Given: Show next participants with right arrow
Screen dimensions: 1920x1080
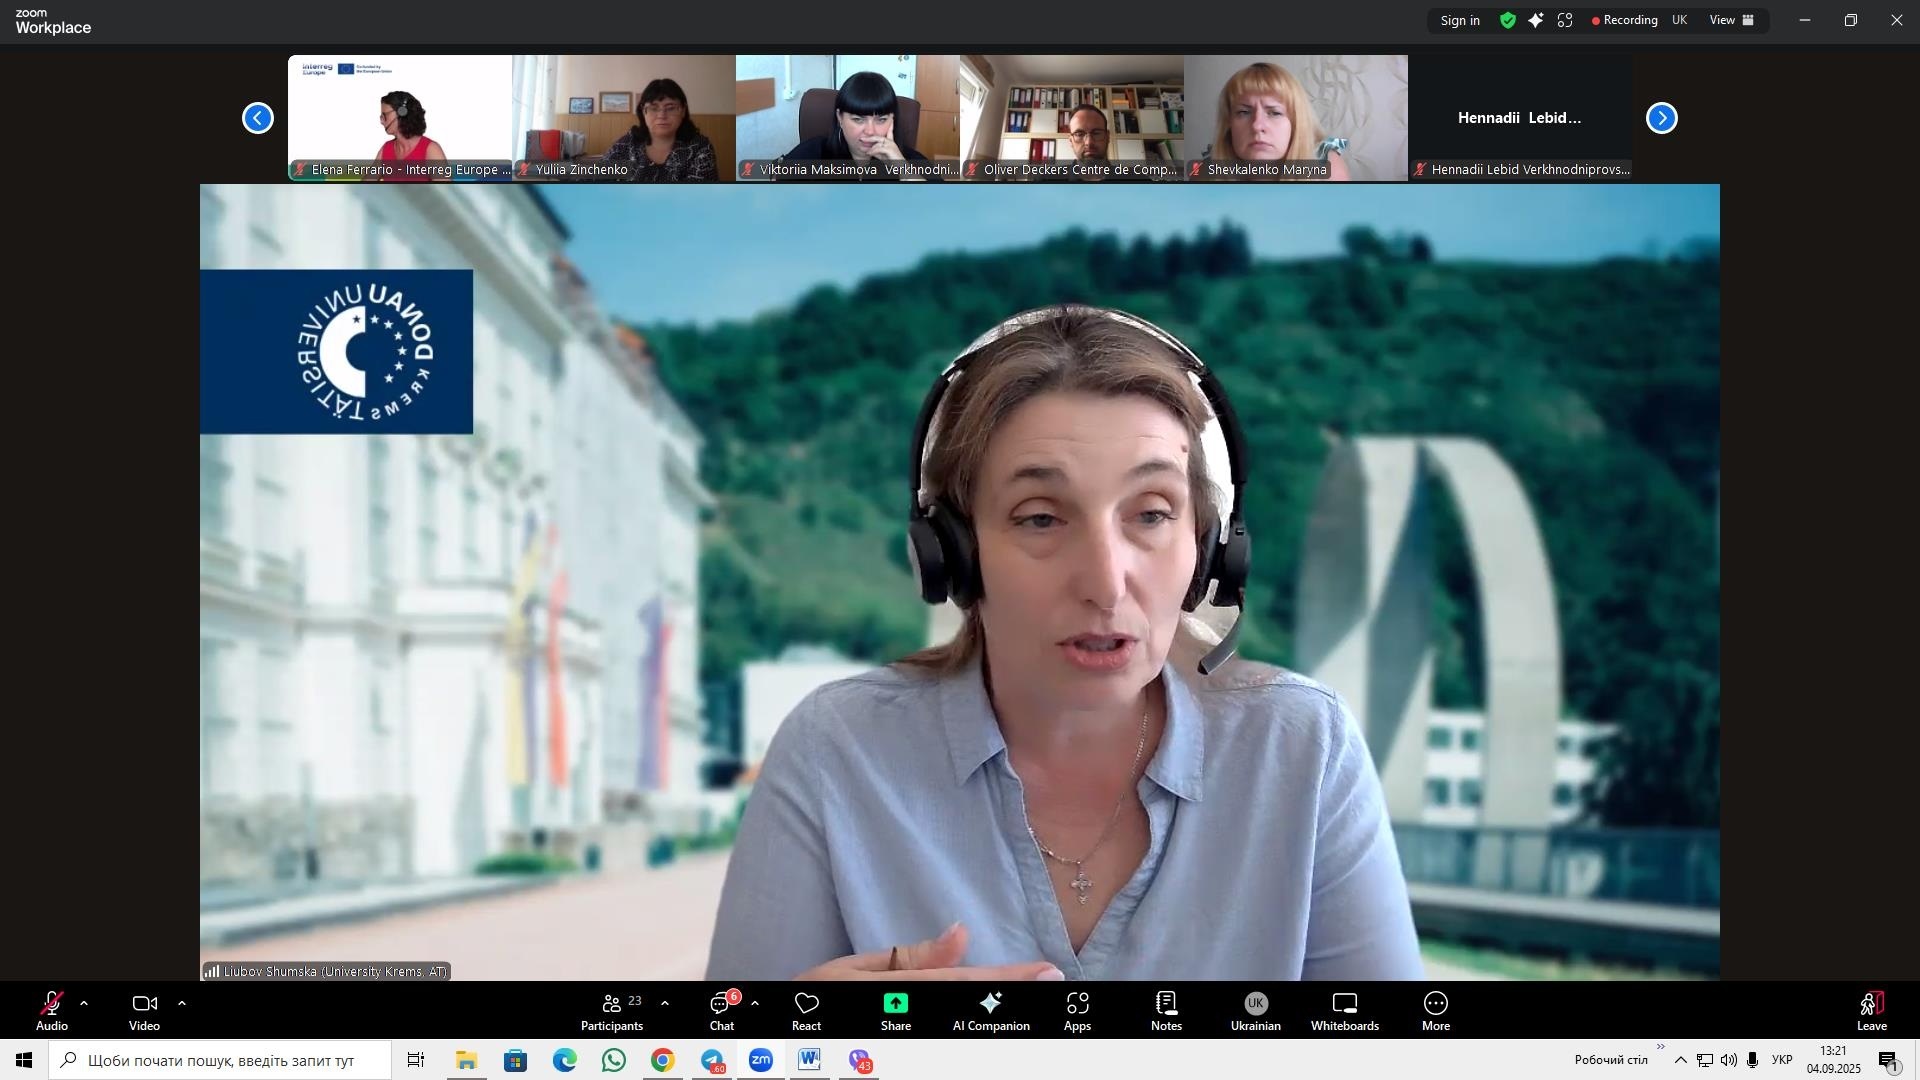Looking at the screenshot, I should tap(1661, 118).
